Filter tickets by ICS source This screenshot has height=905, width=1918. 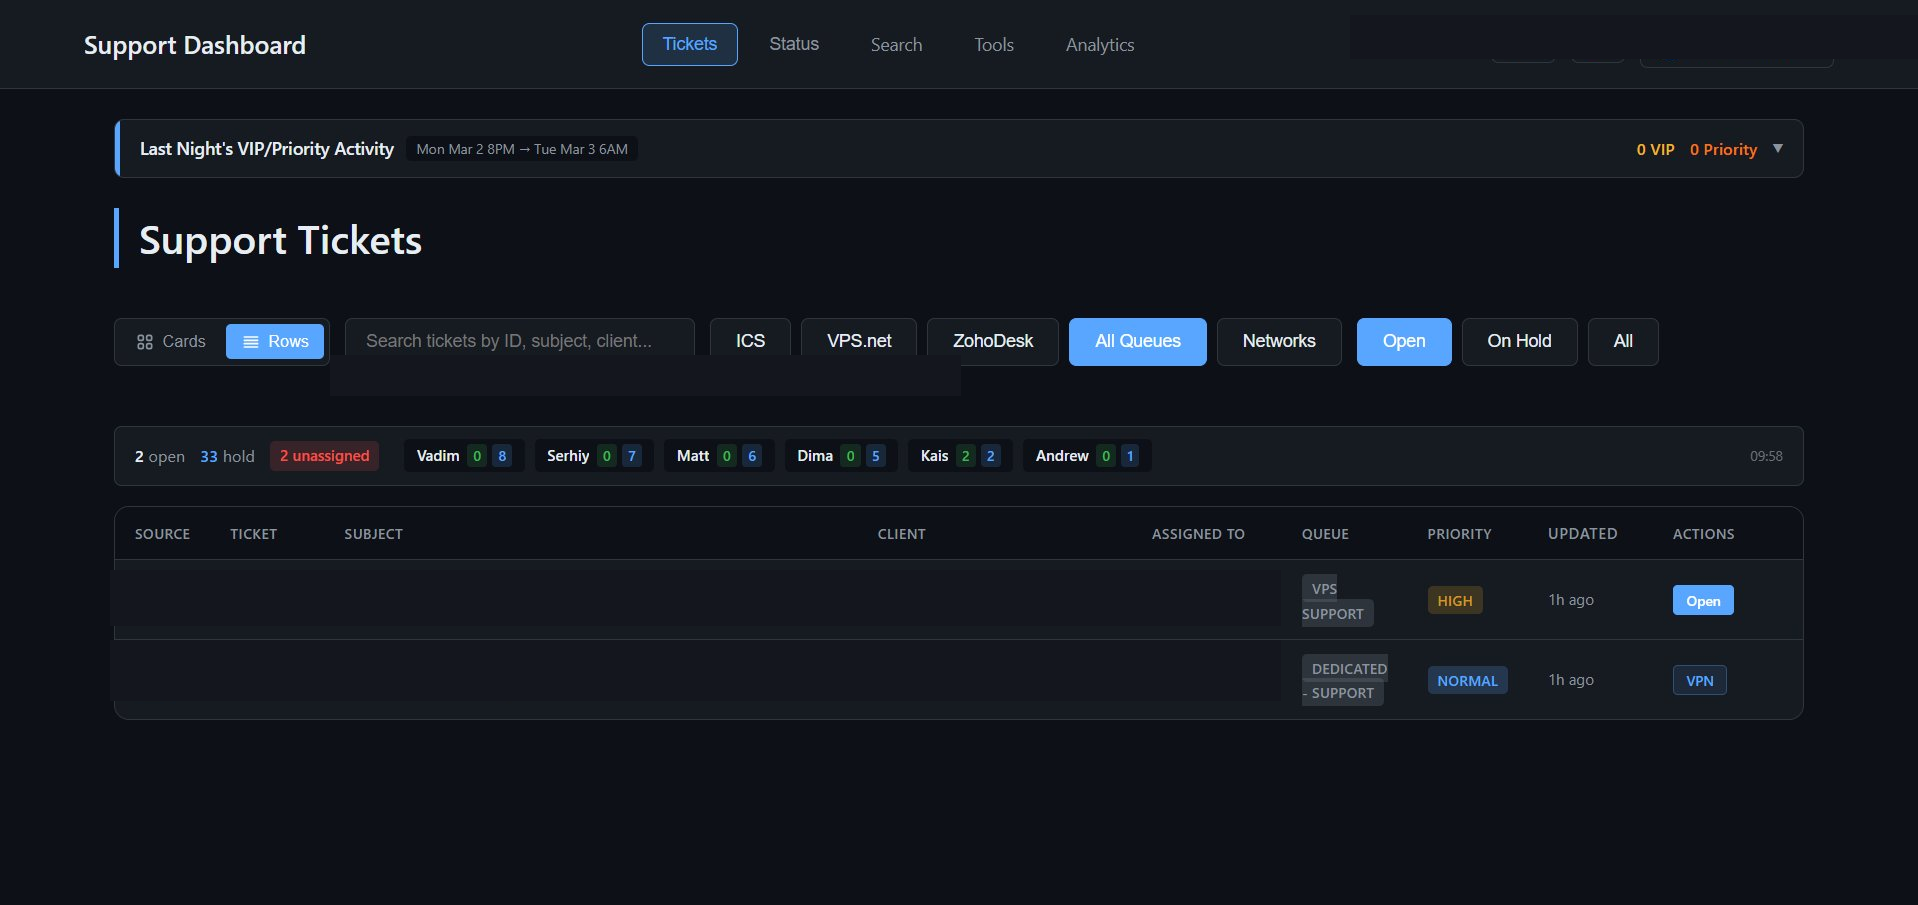coord(750,341)
